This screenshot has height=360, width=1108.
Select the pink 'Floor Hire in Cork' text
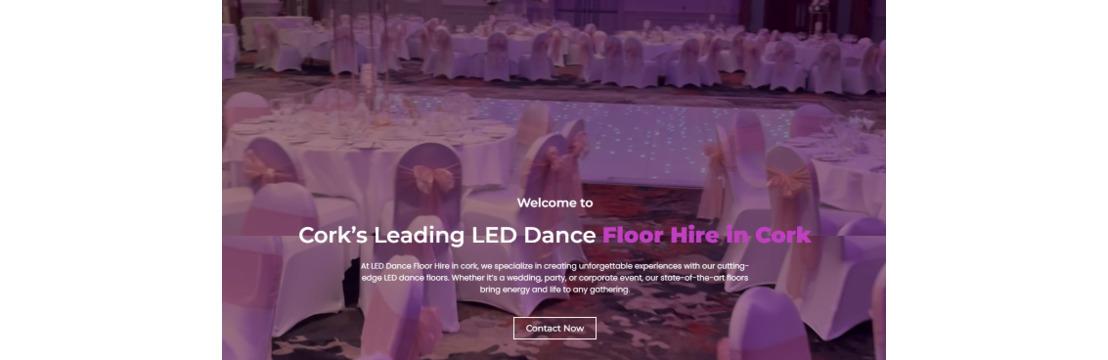pos(707,236)
